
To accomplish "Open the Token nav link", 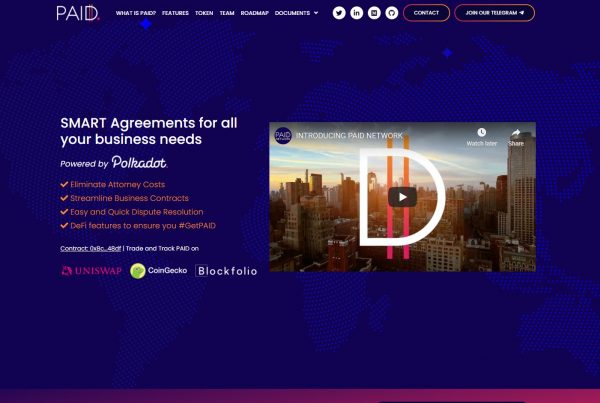I will (x=204, y=13).
